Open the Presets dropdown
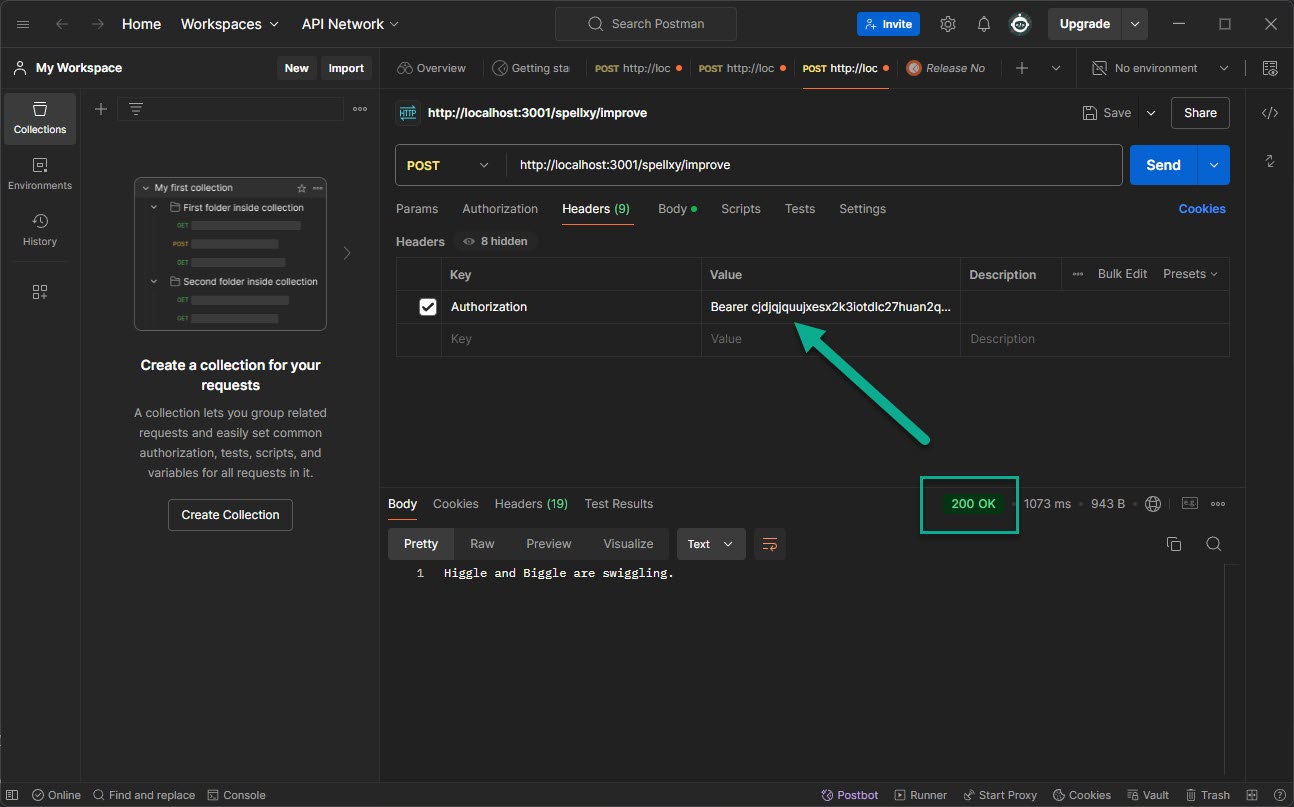The width and height of the screenshot is (1294, 807). pyautogui.click(x=1190, y=274)
